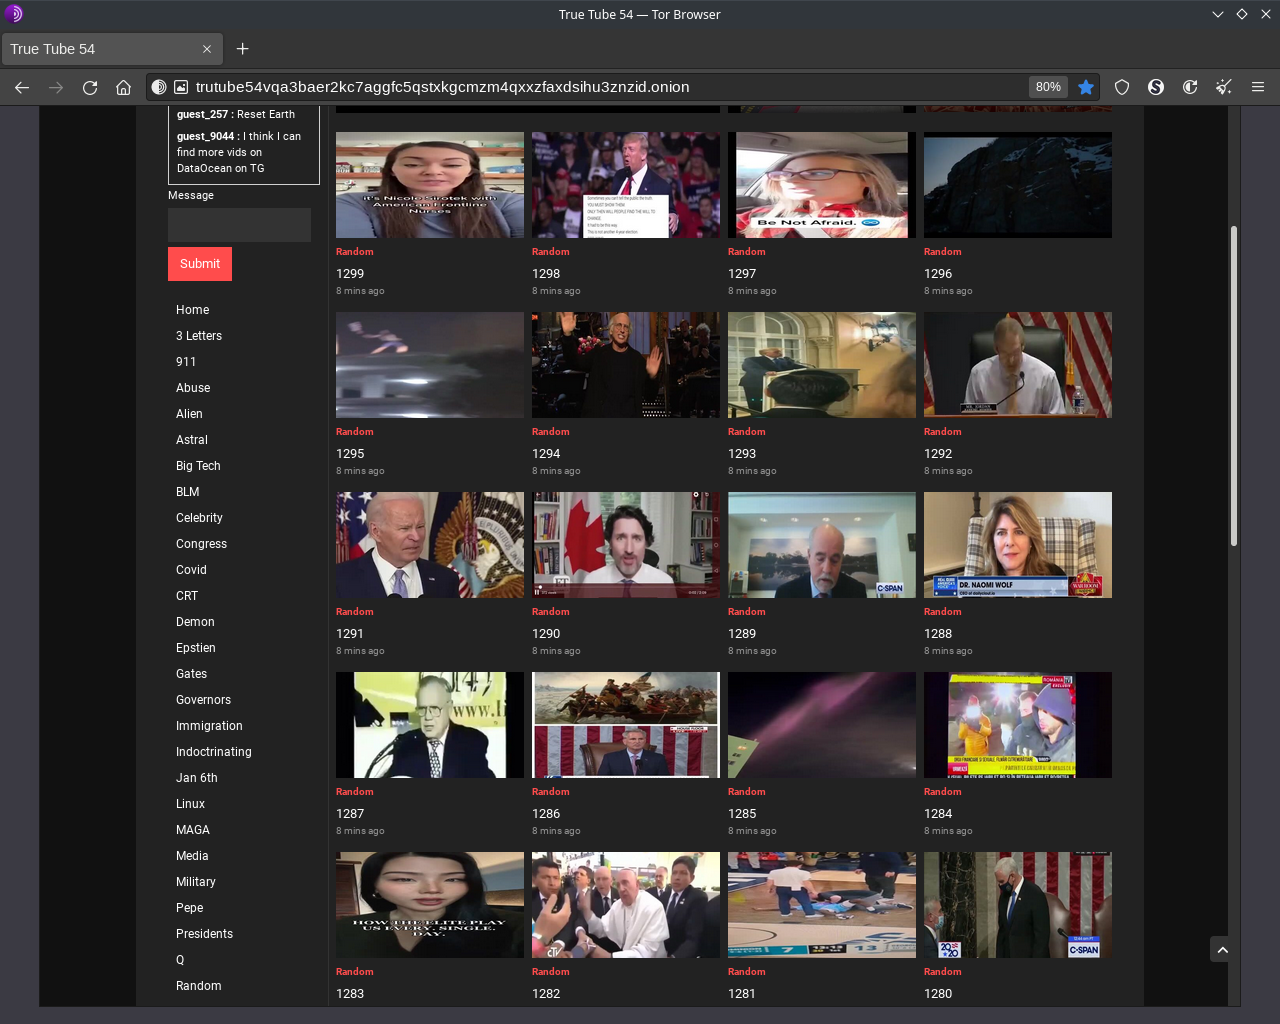Image resolution: width=1280 pixels, height=1024 pixels.
Task: Open the Covid category
Action: point(191,570)
